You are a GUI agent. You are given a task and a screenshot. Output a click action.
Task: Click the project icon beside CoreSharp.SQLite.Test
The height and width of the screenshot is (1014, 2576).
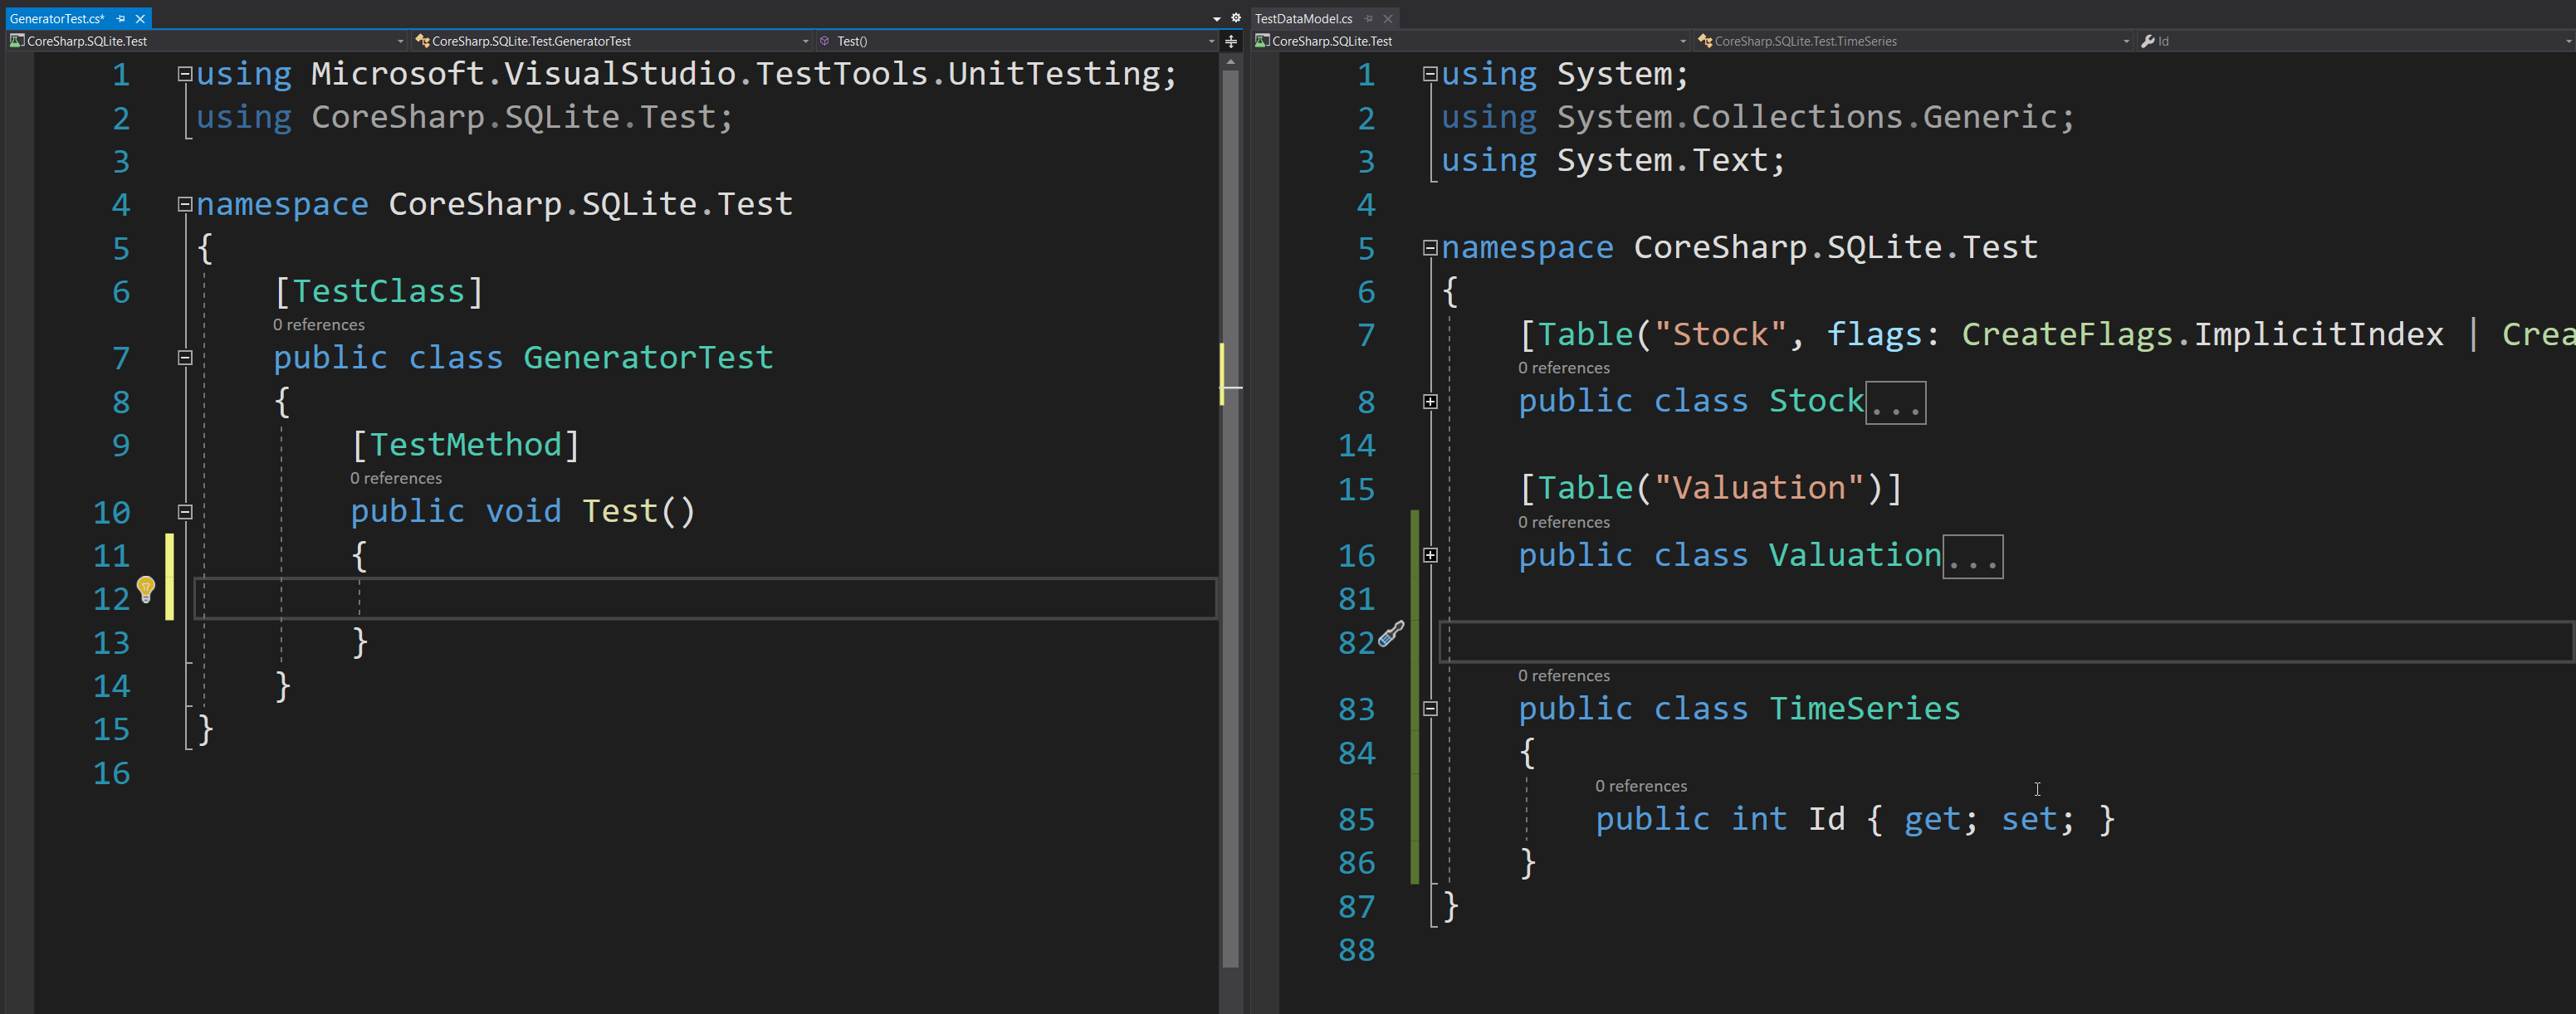[16, 41]
